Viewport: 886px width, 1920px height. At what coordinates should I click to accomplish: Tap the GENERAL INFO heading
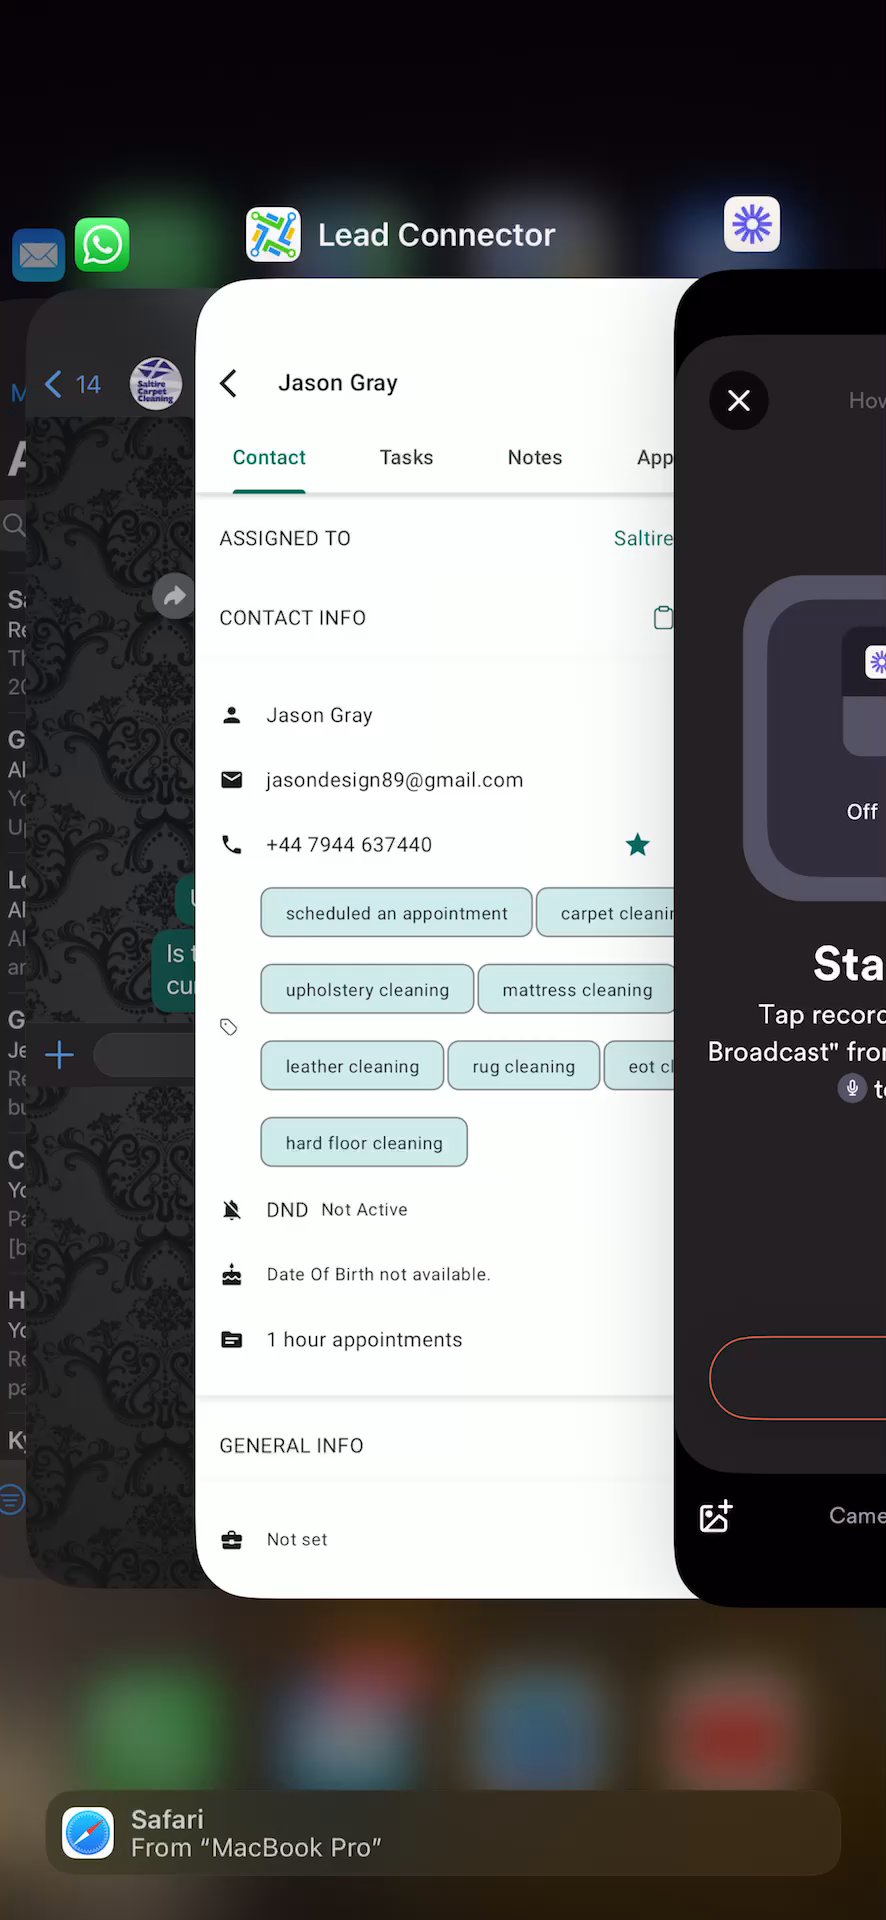coord(291,1446)
